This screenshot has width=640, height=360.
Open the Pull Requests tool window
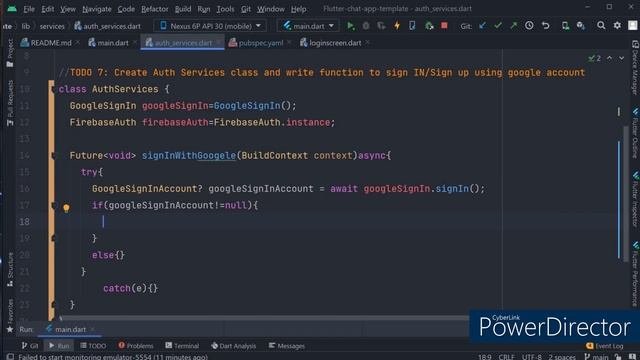click(x=10, y=103)
